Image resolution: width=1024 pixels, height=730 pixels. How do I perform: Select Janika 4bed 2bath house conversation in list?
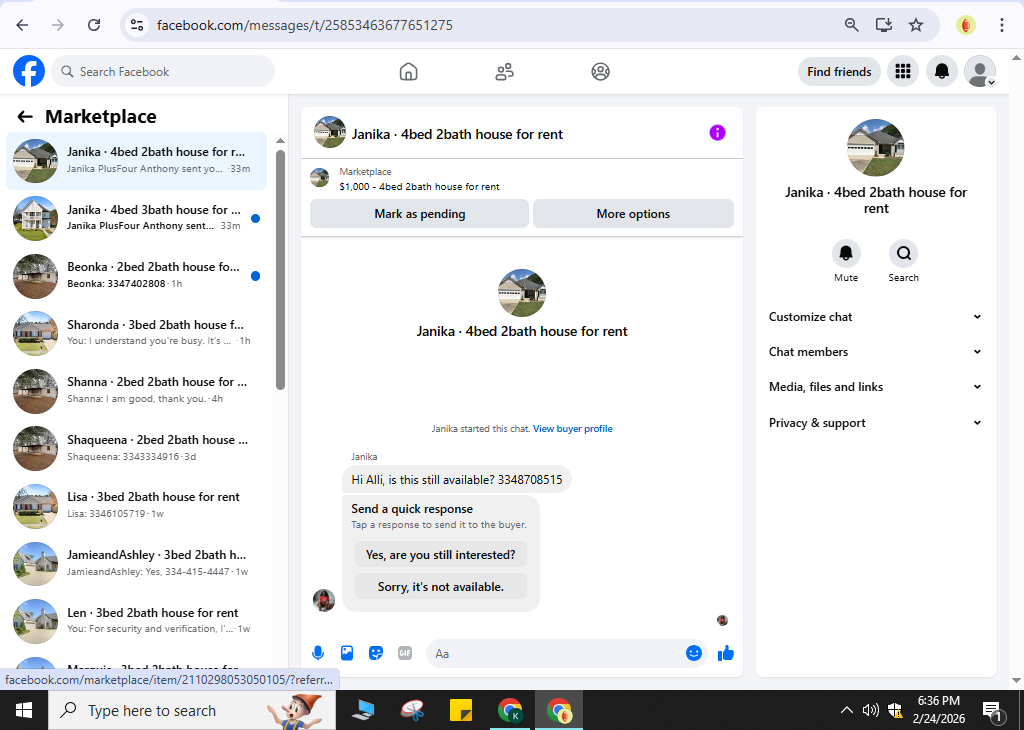(x=136, y=161)
